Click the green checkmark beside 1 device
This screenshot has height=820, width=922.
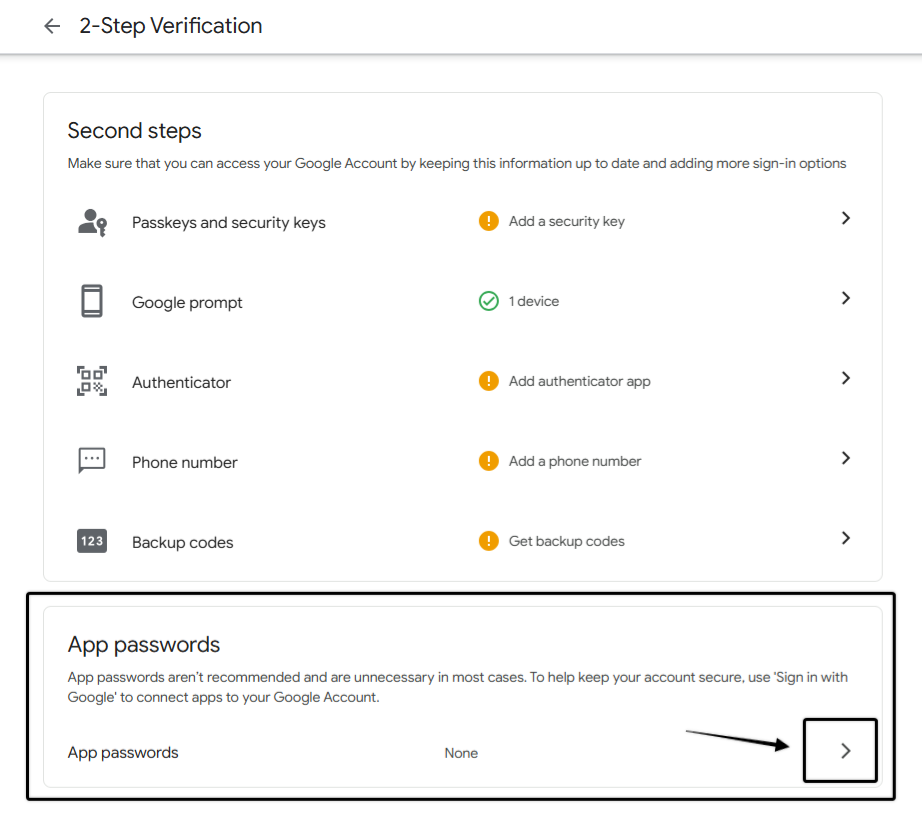pyautogui.click(x=489, y=301)
